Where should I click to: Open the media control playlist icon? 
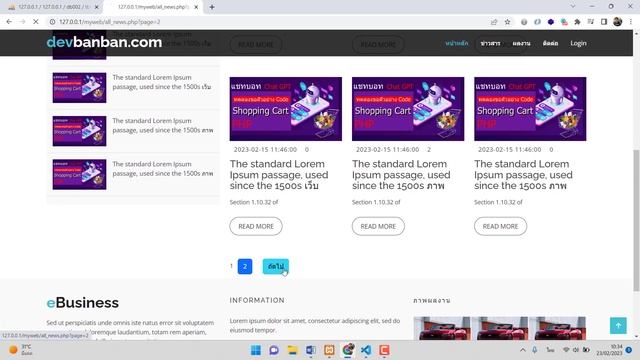point(591,22)
